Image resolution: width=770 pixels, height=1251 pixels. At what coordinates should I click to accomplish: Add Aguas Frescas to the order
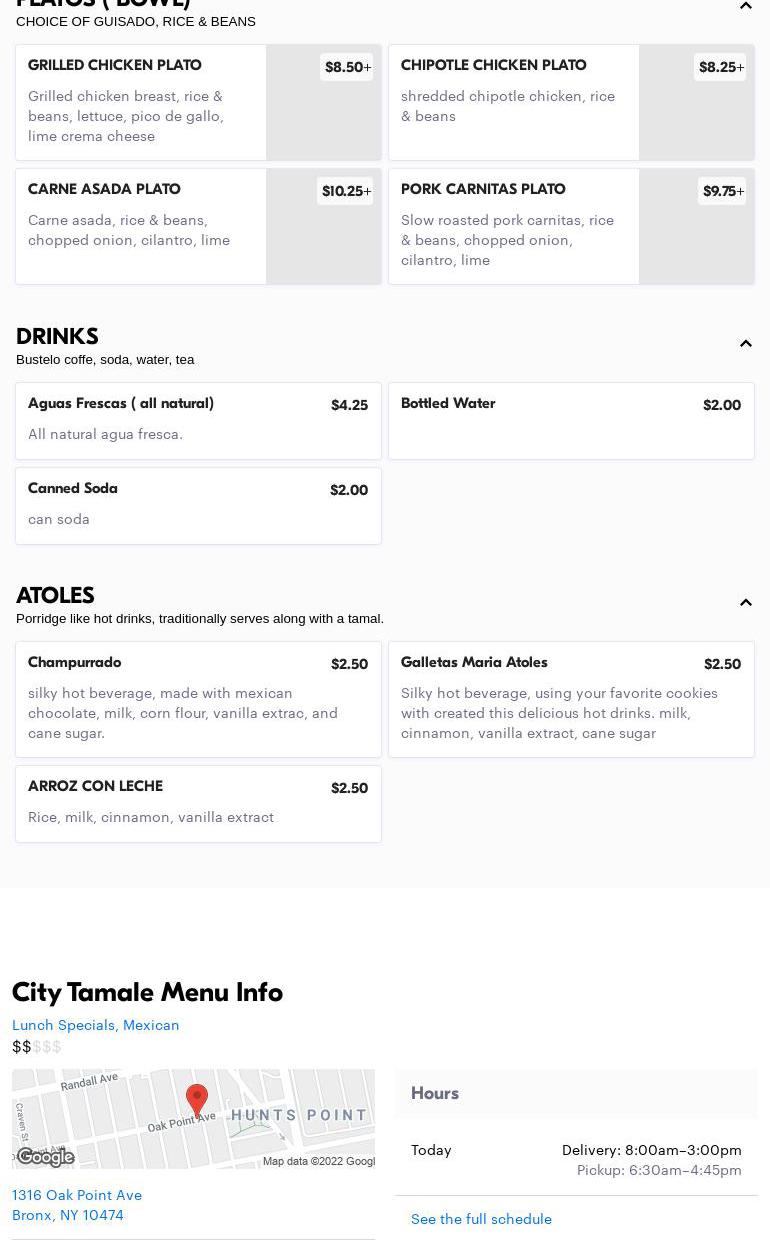[x=198, y=420]
